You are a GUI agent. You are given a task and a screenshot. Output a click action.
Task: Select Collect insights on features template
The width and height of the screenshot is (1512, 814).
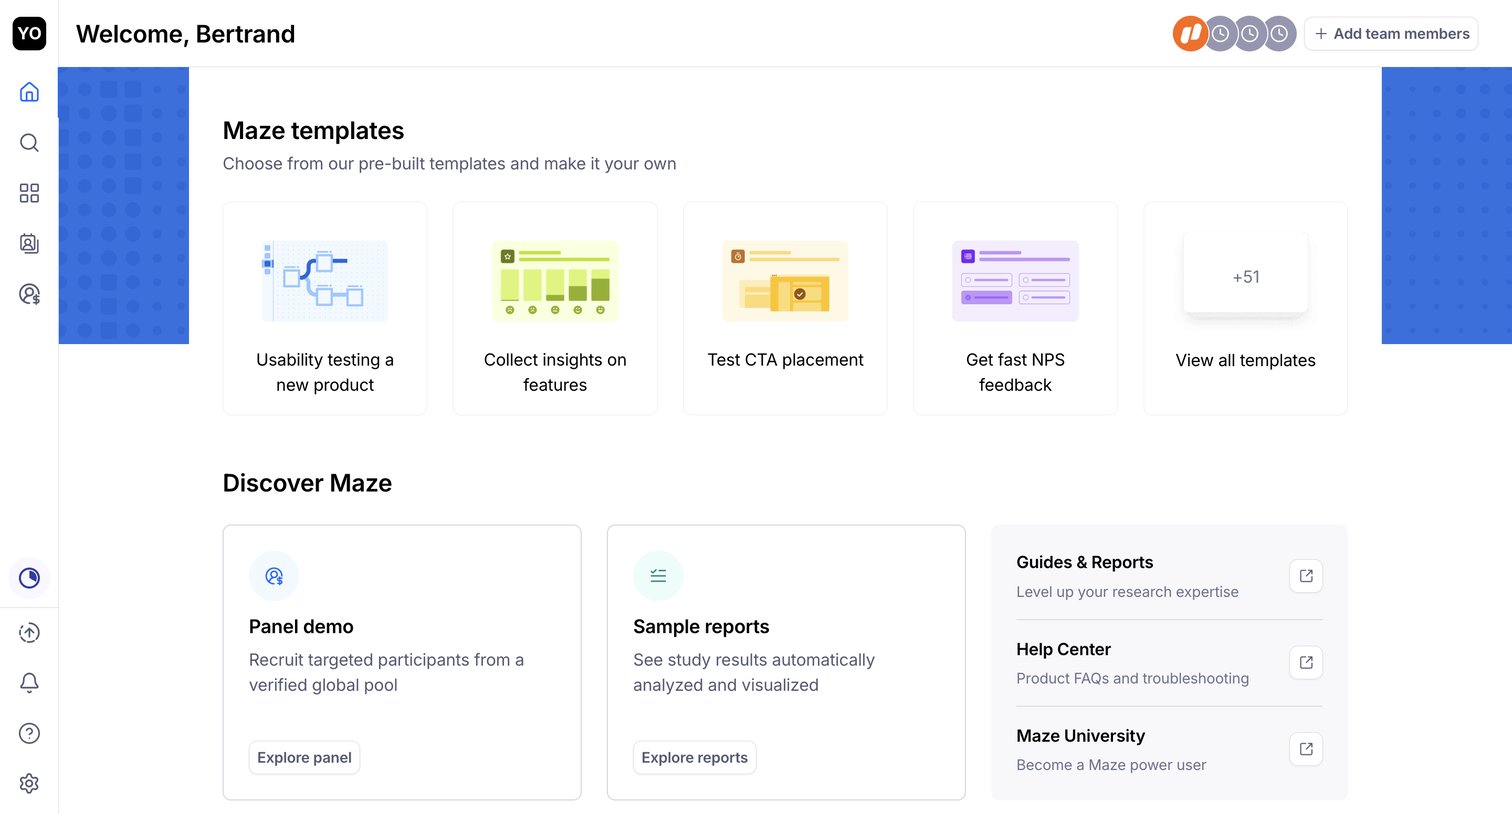pyautogui.click(x=555, y=308)
